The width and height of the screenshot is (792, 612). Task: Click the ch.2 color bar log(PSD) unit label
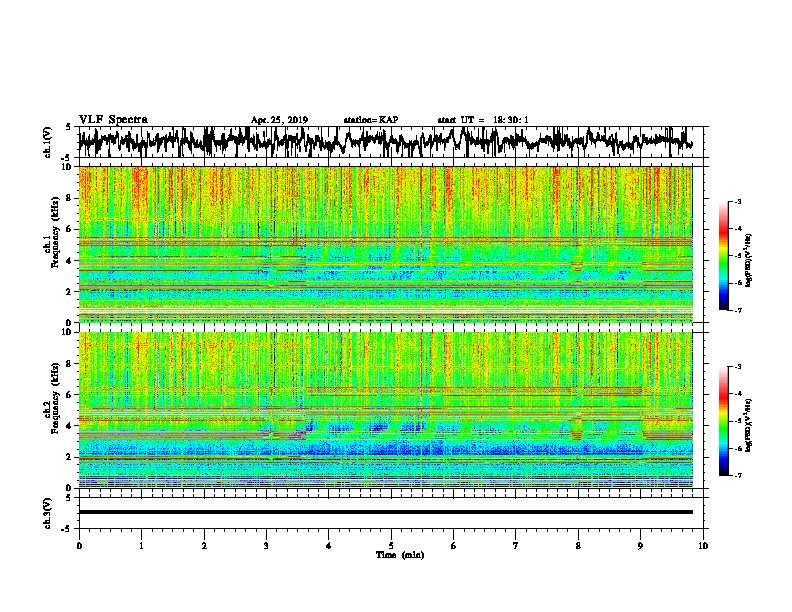(x=749, y=425)
